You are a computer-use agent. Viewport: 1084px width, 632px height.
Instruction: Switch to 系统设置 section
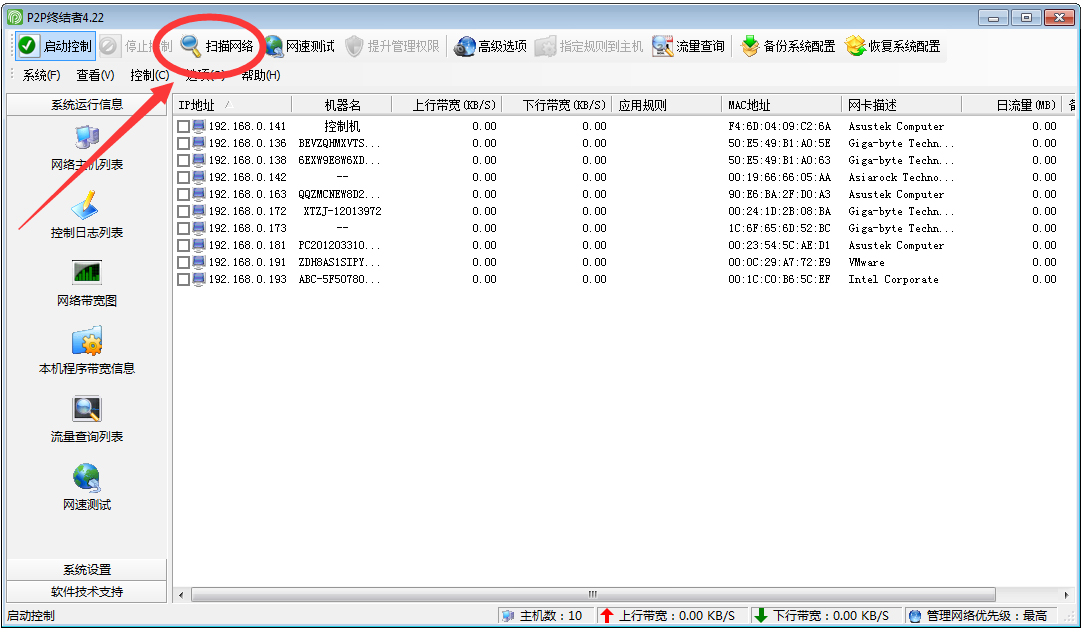(x=86, y=571)
